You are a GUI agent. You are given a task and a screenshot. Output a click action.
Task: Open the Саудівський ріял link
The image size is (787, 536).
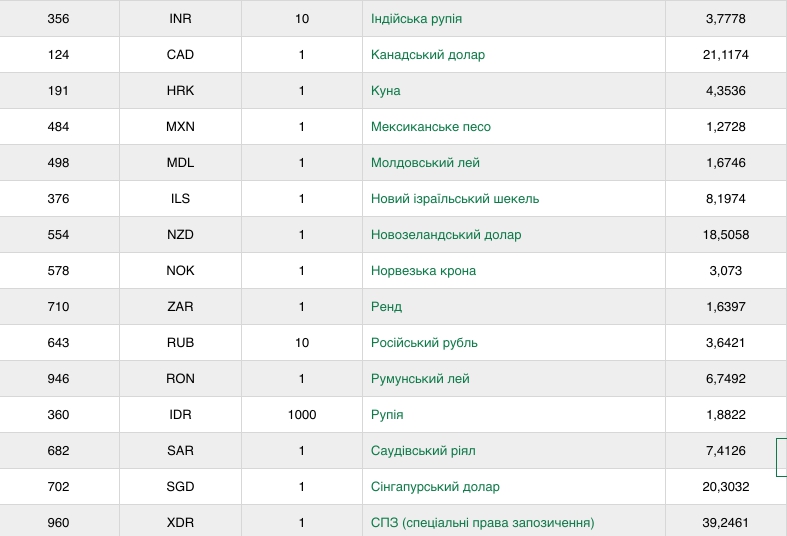pyautogui.click(x=425, y=451)
